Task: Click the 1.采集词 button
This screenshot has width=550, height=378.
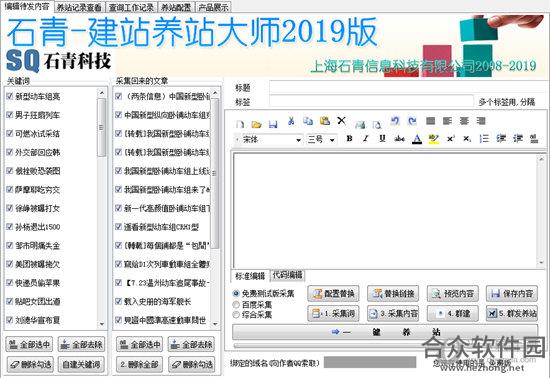Action: (333, 313)
